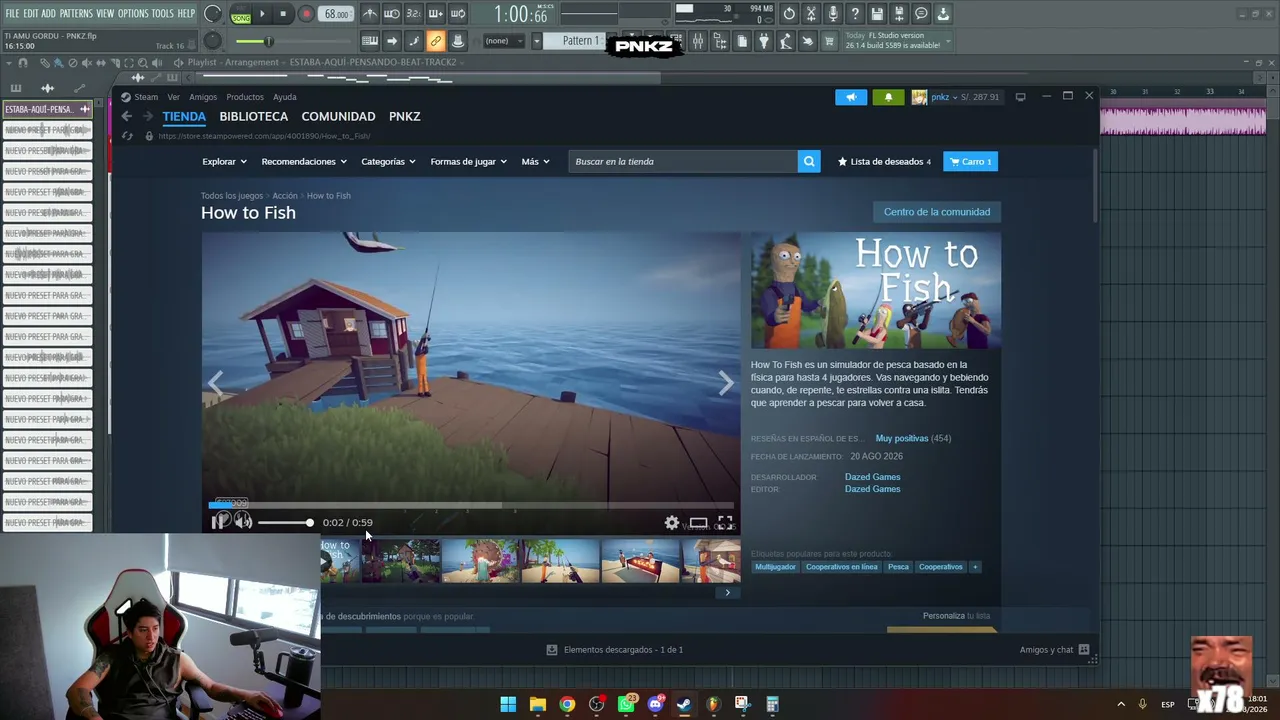The width and height of the screenshot is (1280, 720).
Task: Expand the Recomendaciones dropdown
Action: 304,162
